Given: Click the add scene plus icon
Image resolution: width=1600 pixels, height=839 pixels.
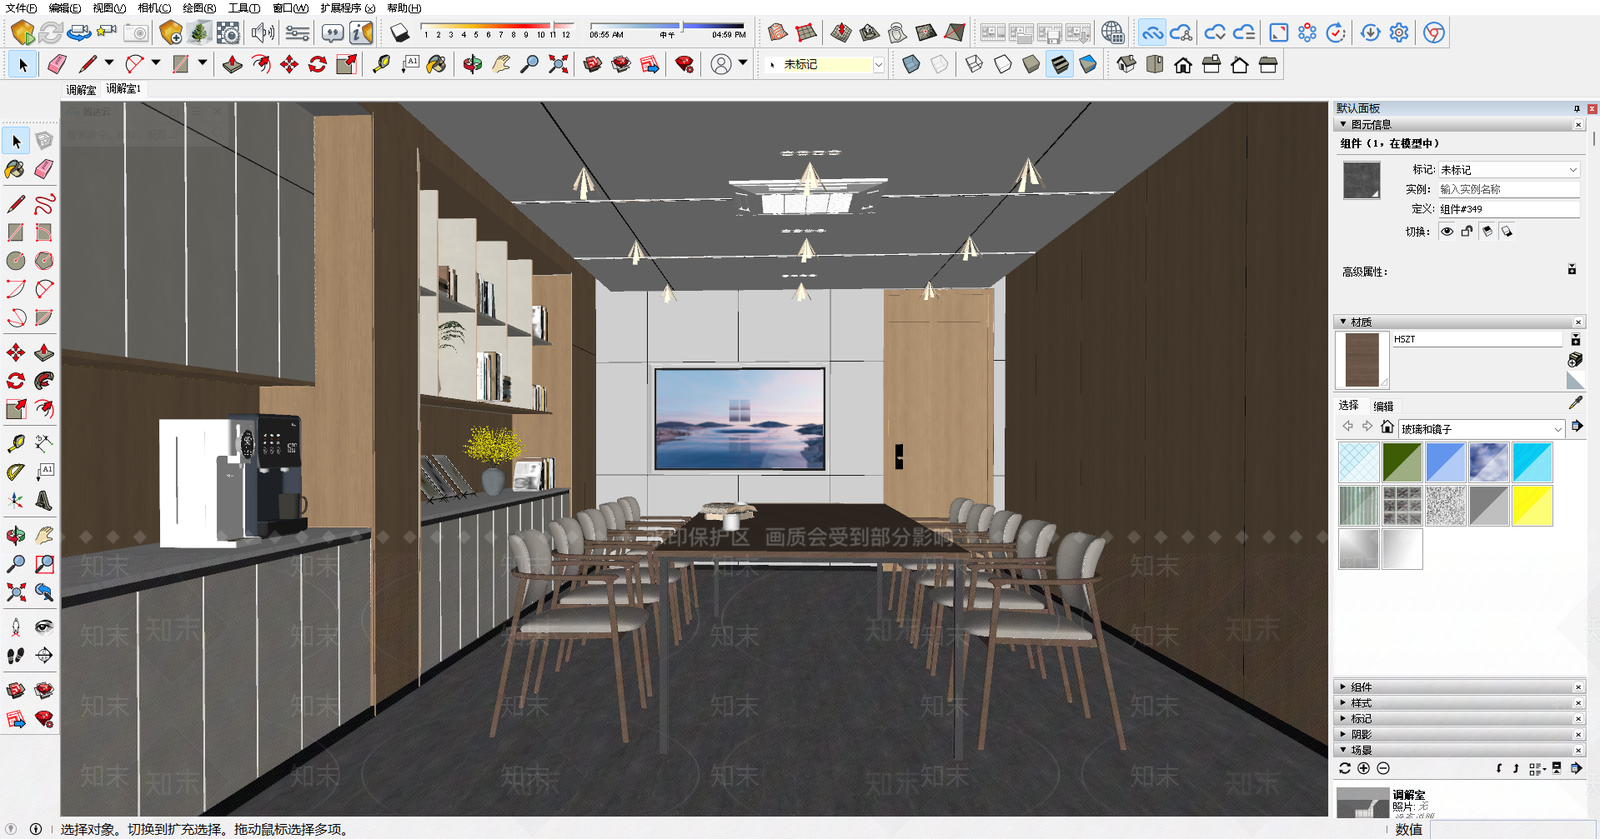Looking at the screenshot, I should 1364,768.
